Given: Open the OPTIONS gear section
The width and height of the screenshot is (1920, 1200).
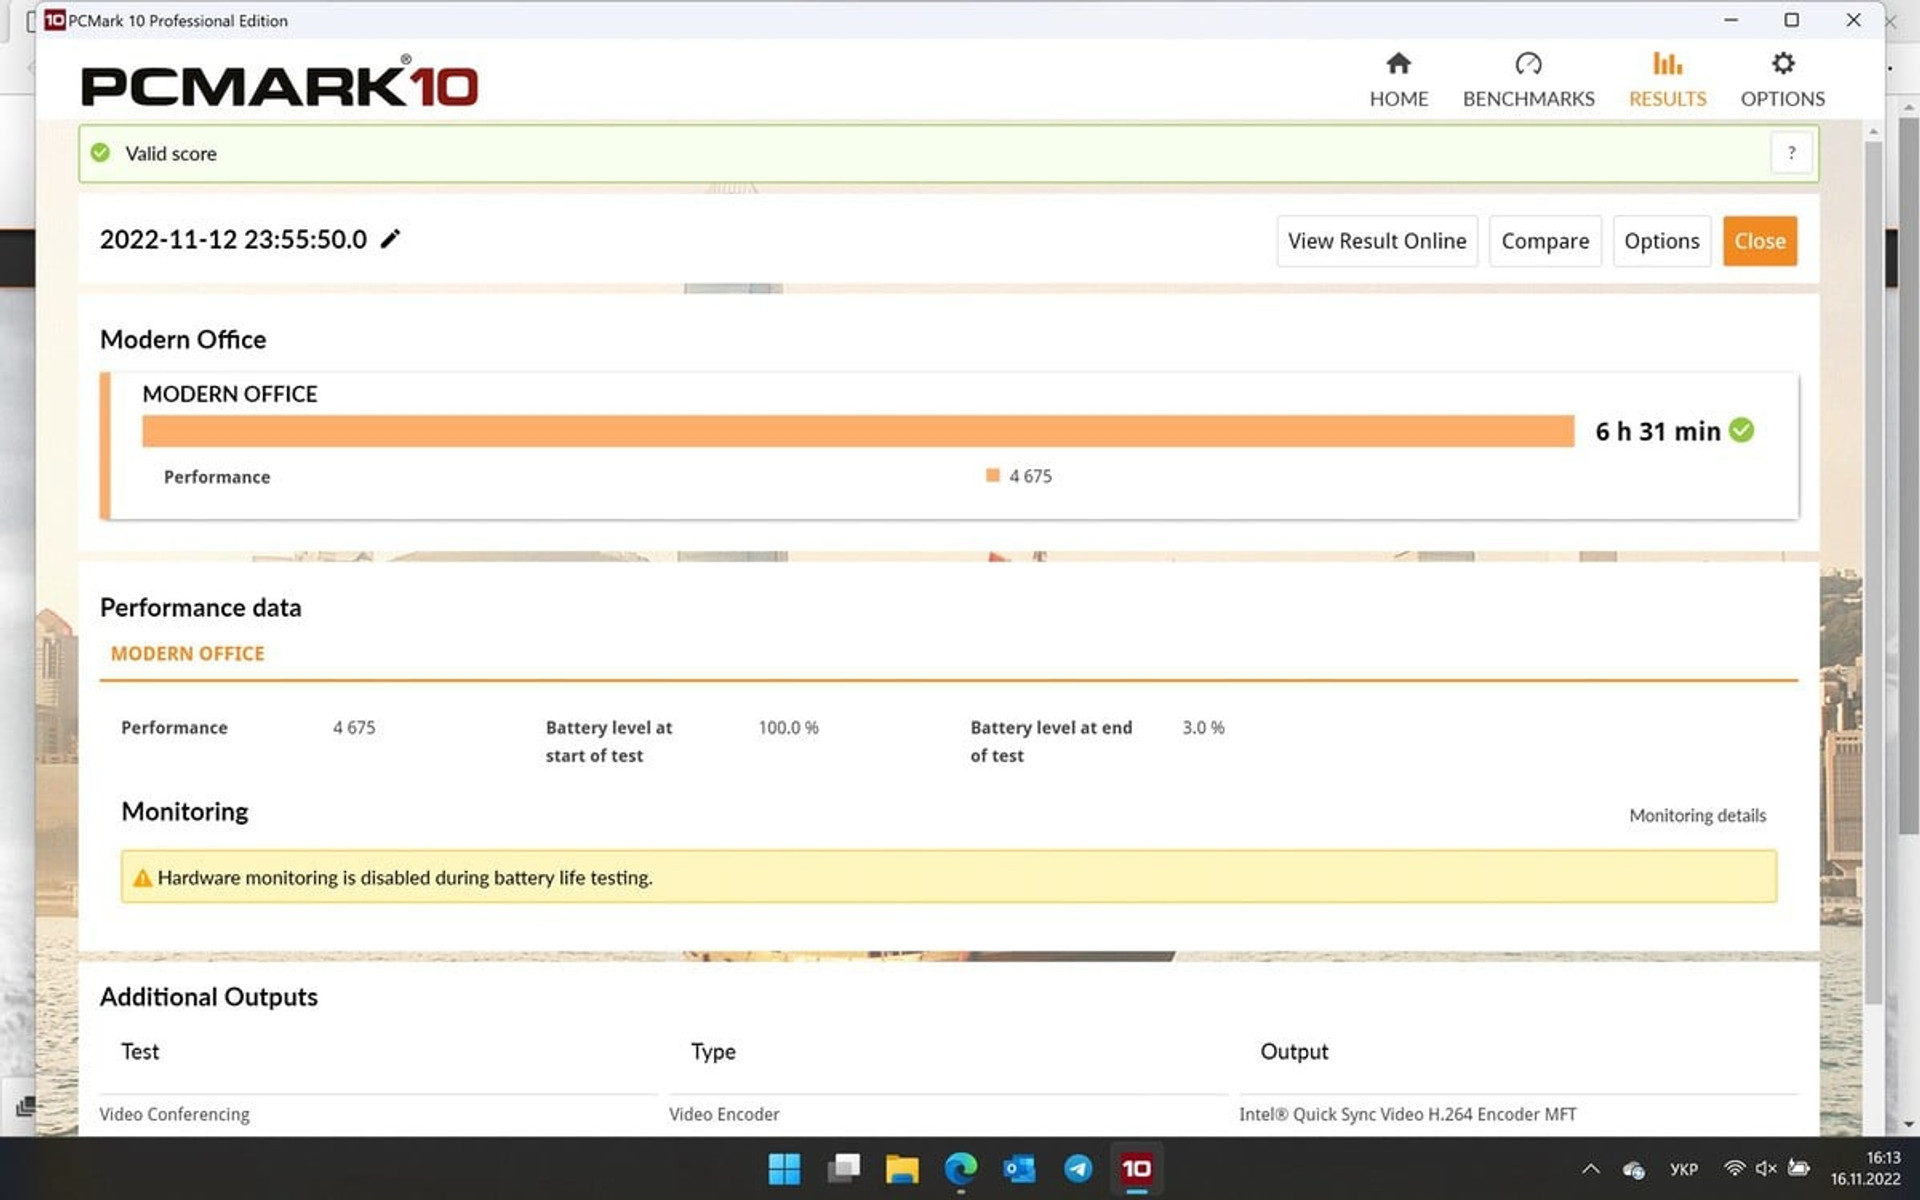Looking at the screenshot, I should coord(1782,80).
